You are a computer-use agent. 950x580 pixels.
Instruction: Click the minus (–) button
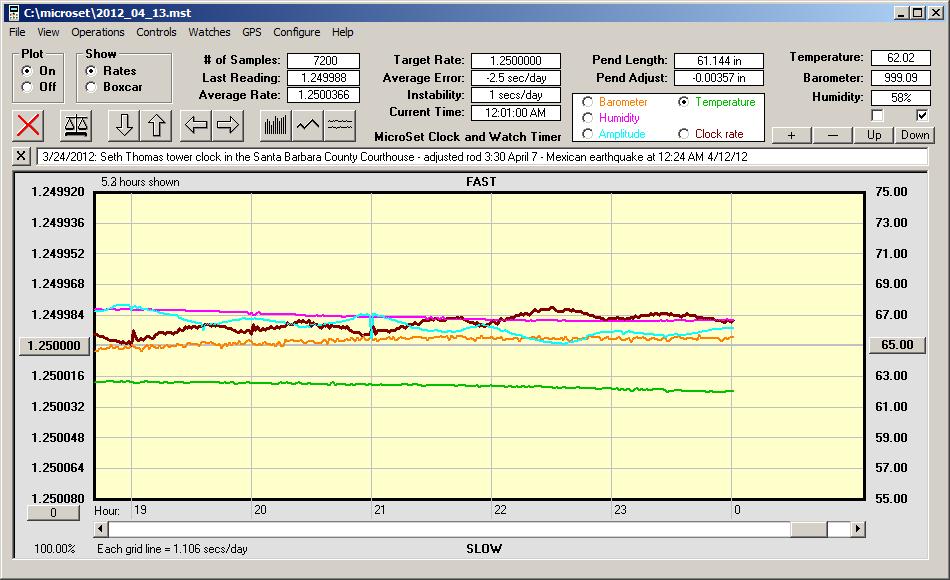(832, 135)
